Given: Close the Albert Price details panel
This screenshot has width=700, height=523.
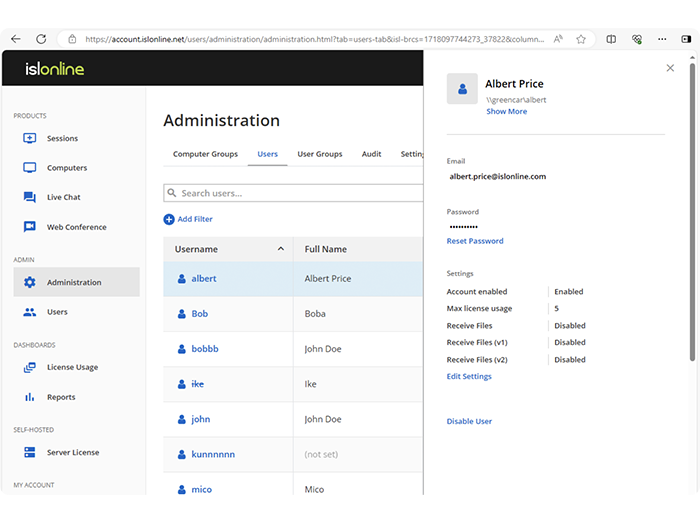Looking at the screenshot, I should [670, 68].
